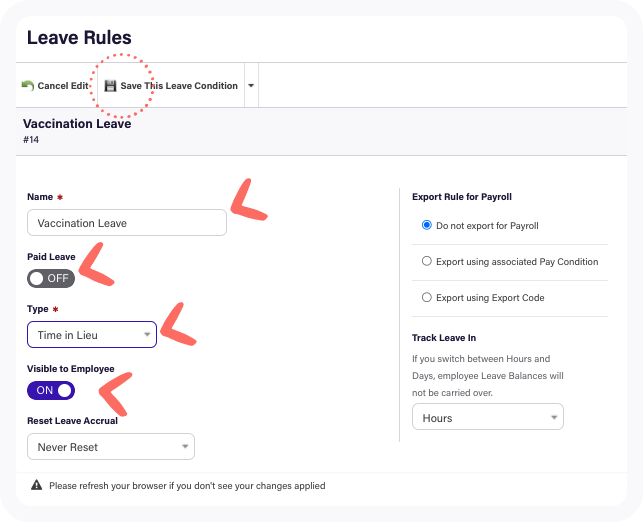Click the Type dropdown arrow icon
The image size is (643, 522).
pyautogui.click(x=147, y=335)
